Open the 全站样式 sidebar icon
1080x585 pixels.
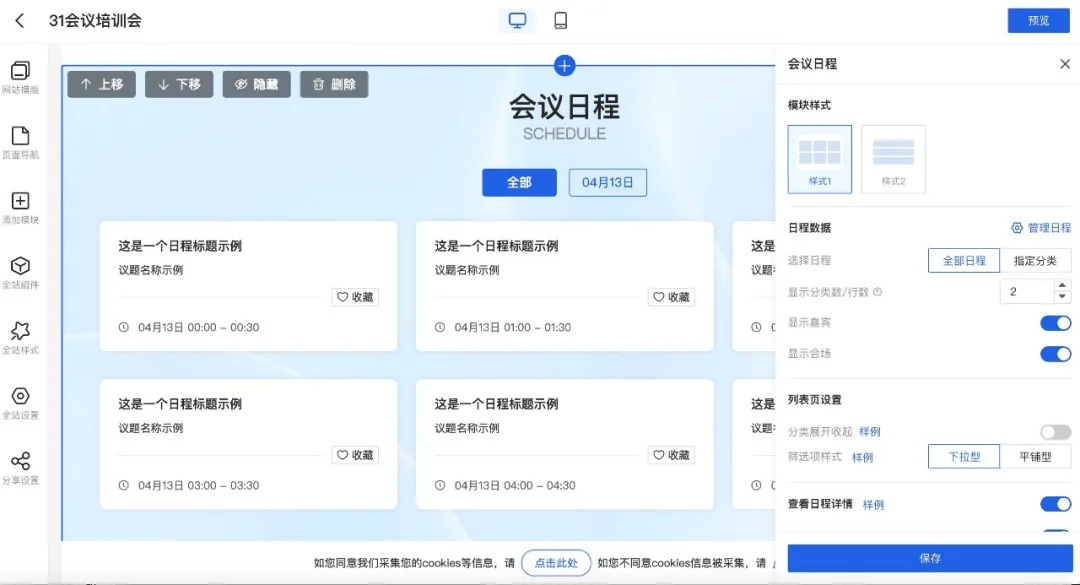[20, 332]
